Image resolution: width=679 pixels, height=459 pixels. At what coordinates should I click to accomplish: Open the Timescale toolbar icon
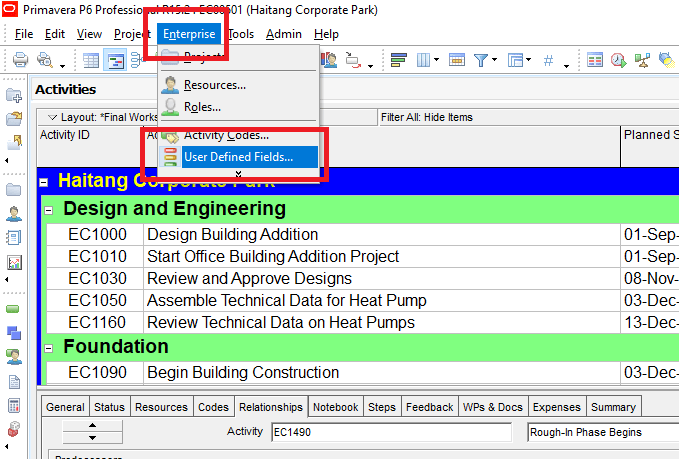(457, 60)
